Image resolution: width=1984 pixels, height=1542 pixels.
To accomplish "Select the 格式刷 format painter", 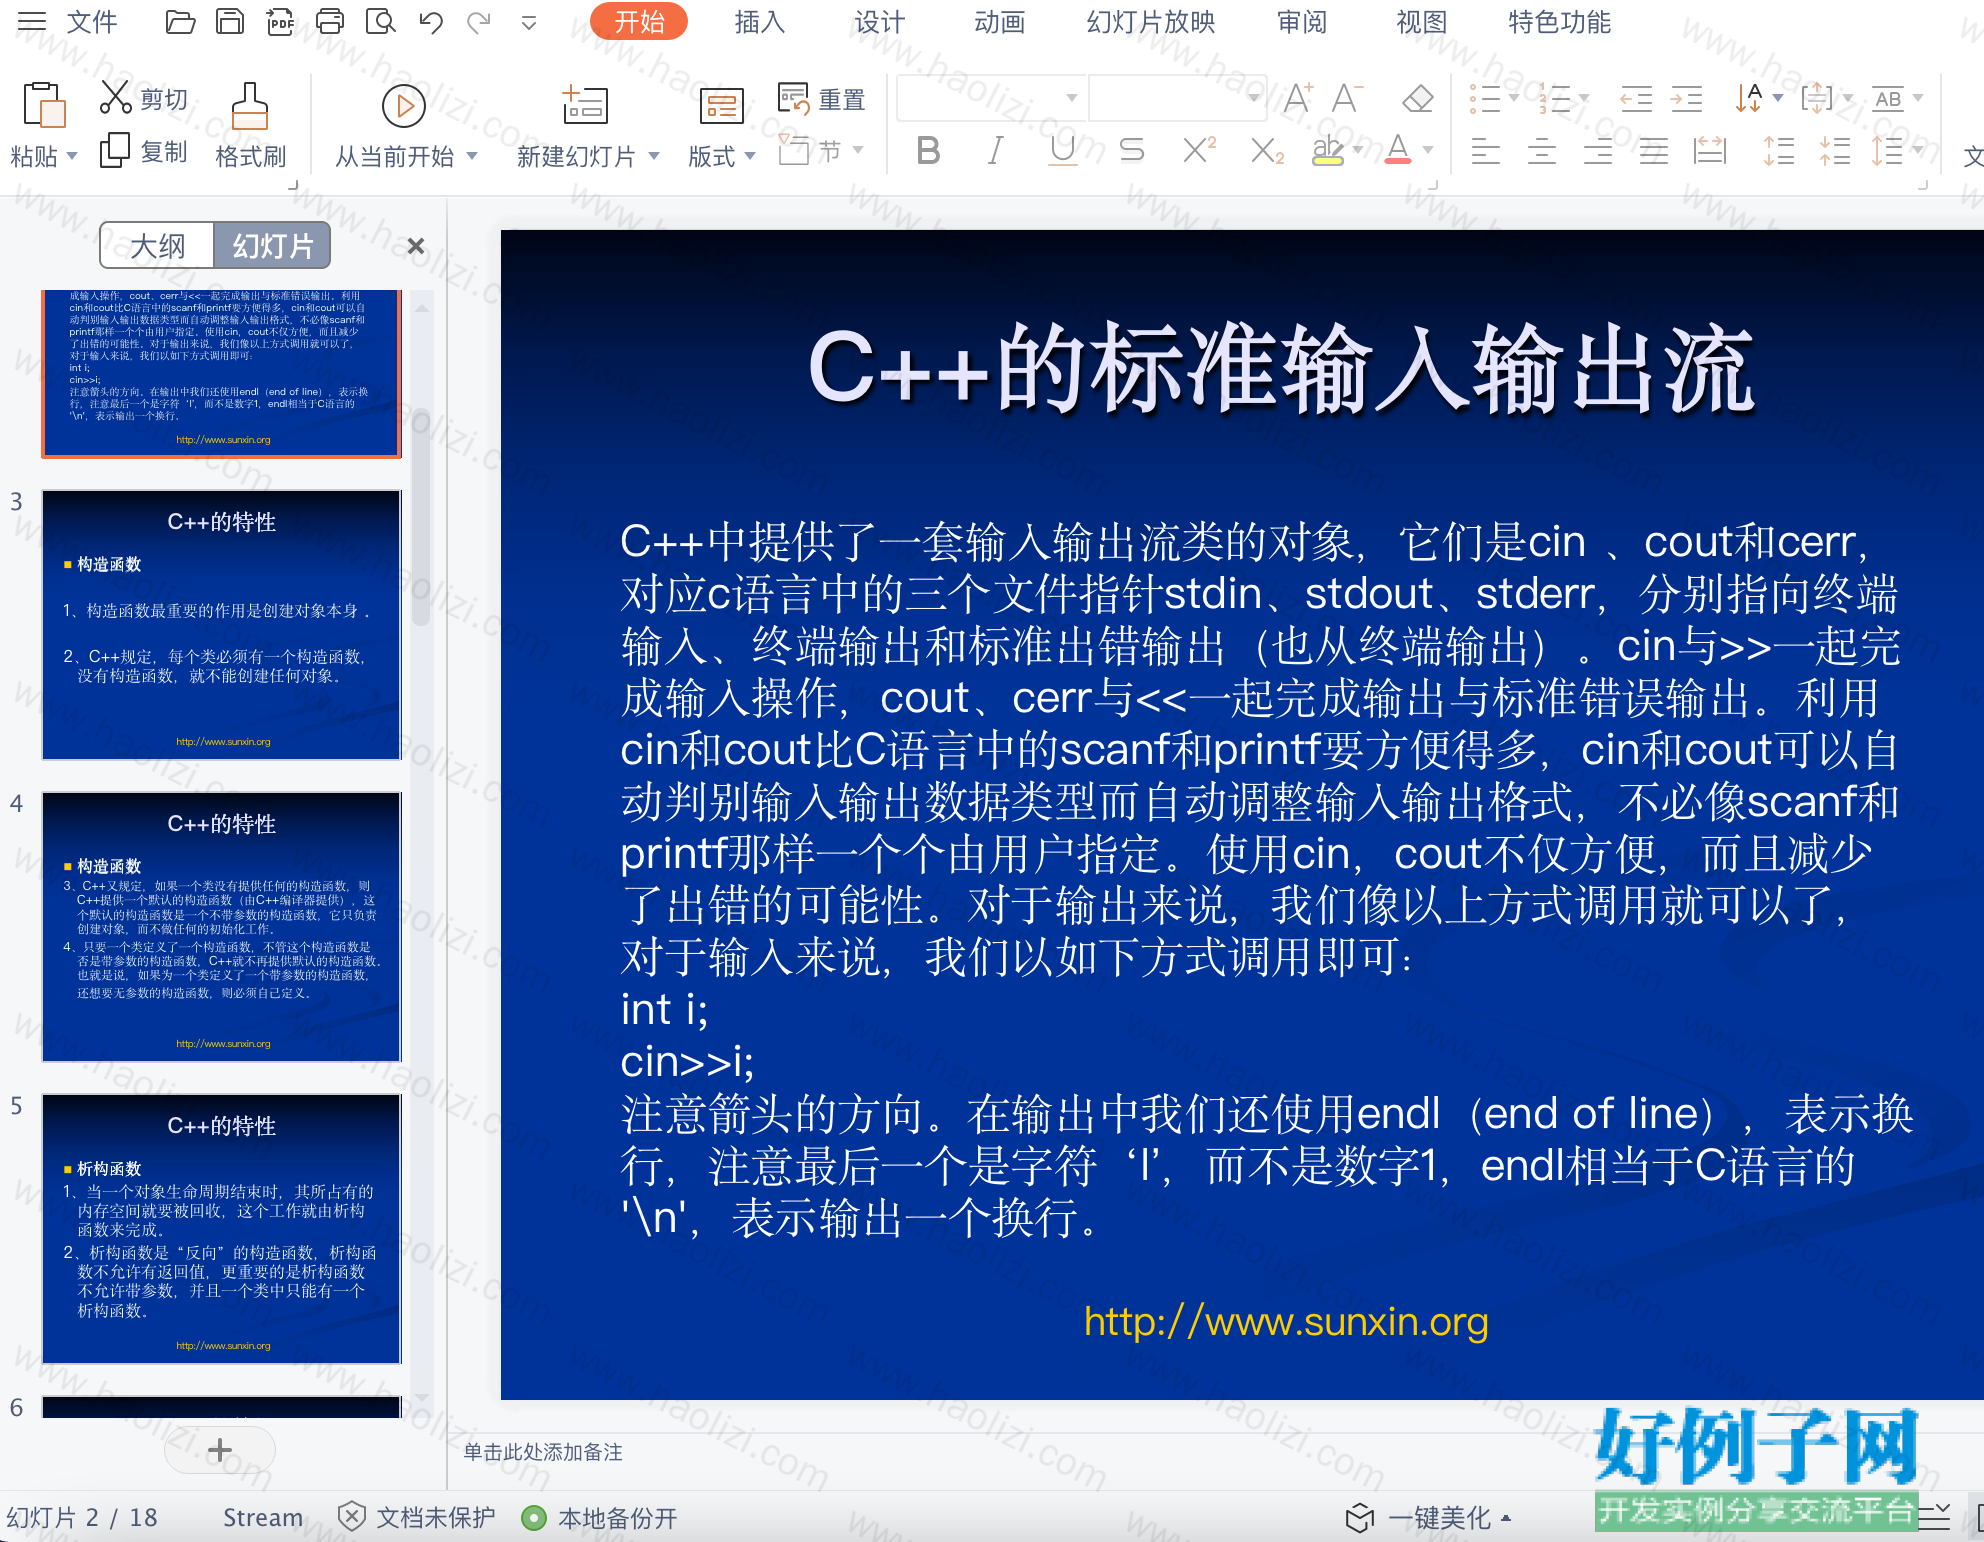I will pyautogui.click(x=250, y=125).
